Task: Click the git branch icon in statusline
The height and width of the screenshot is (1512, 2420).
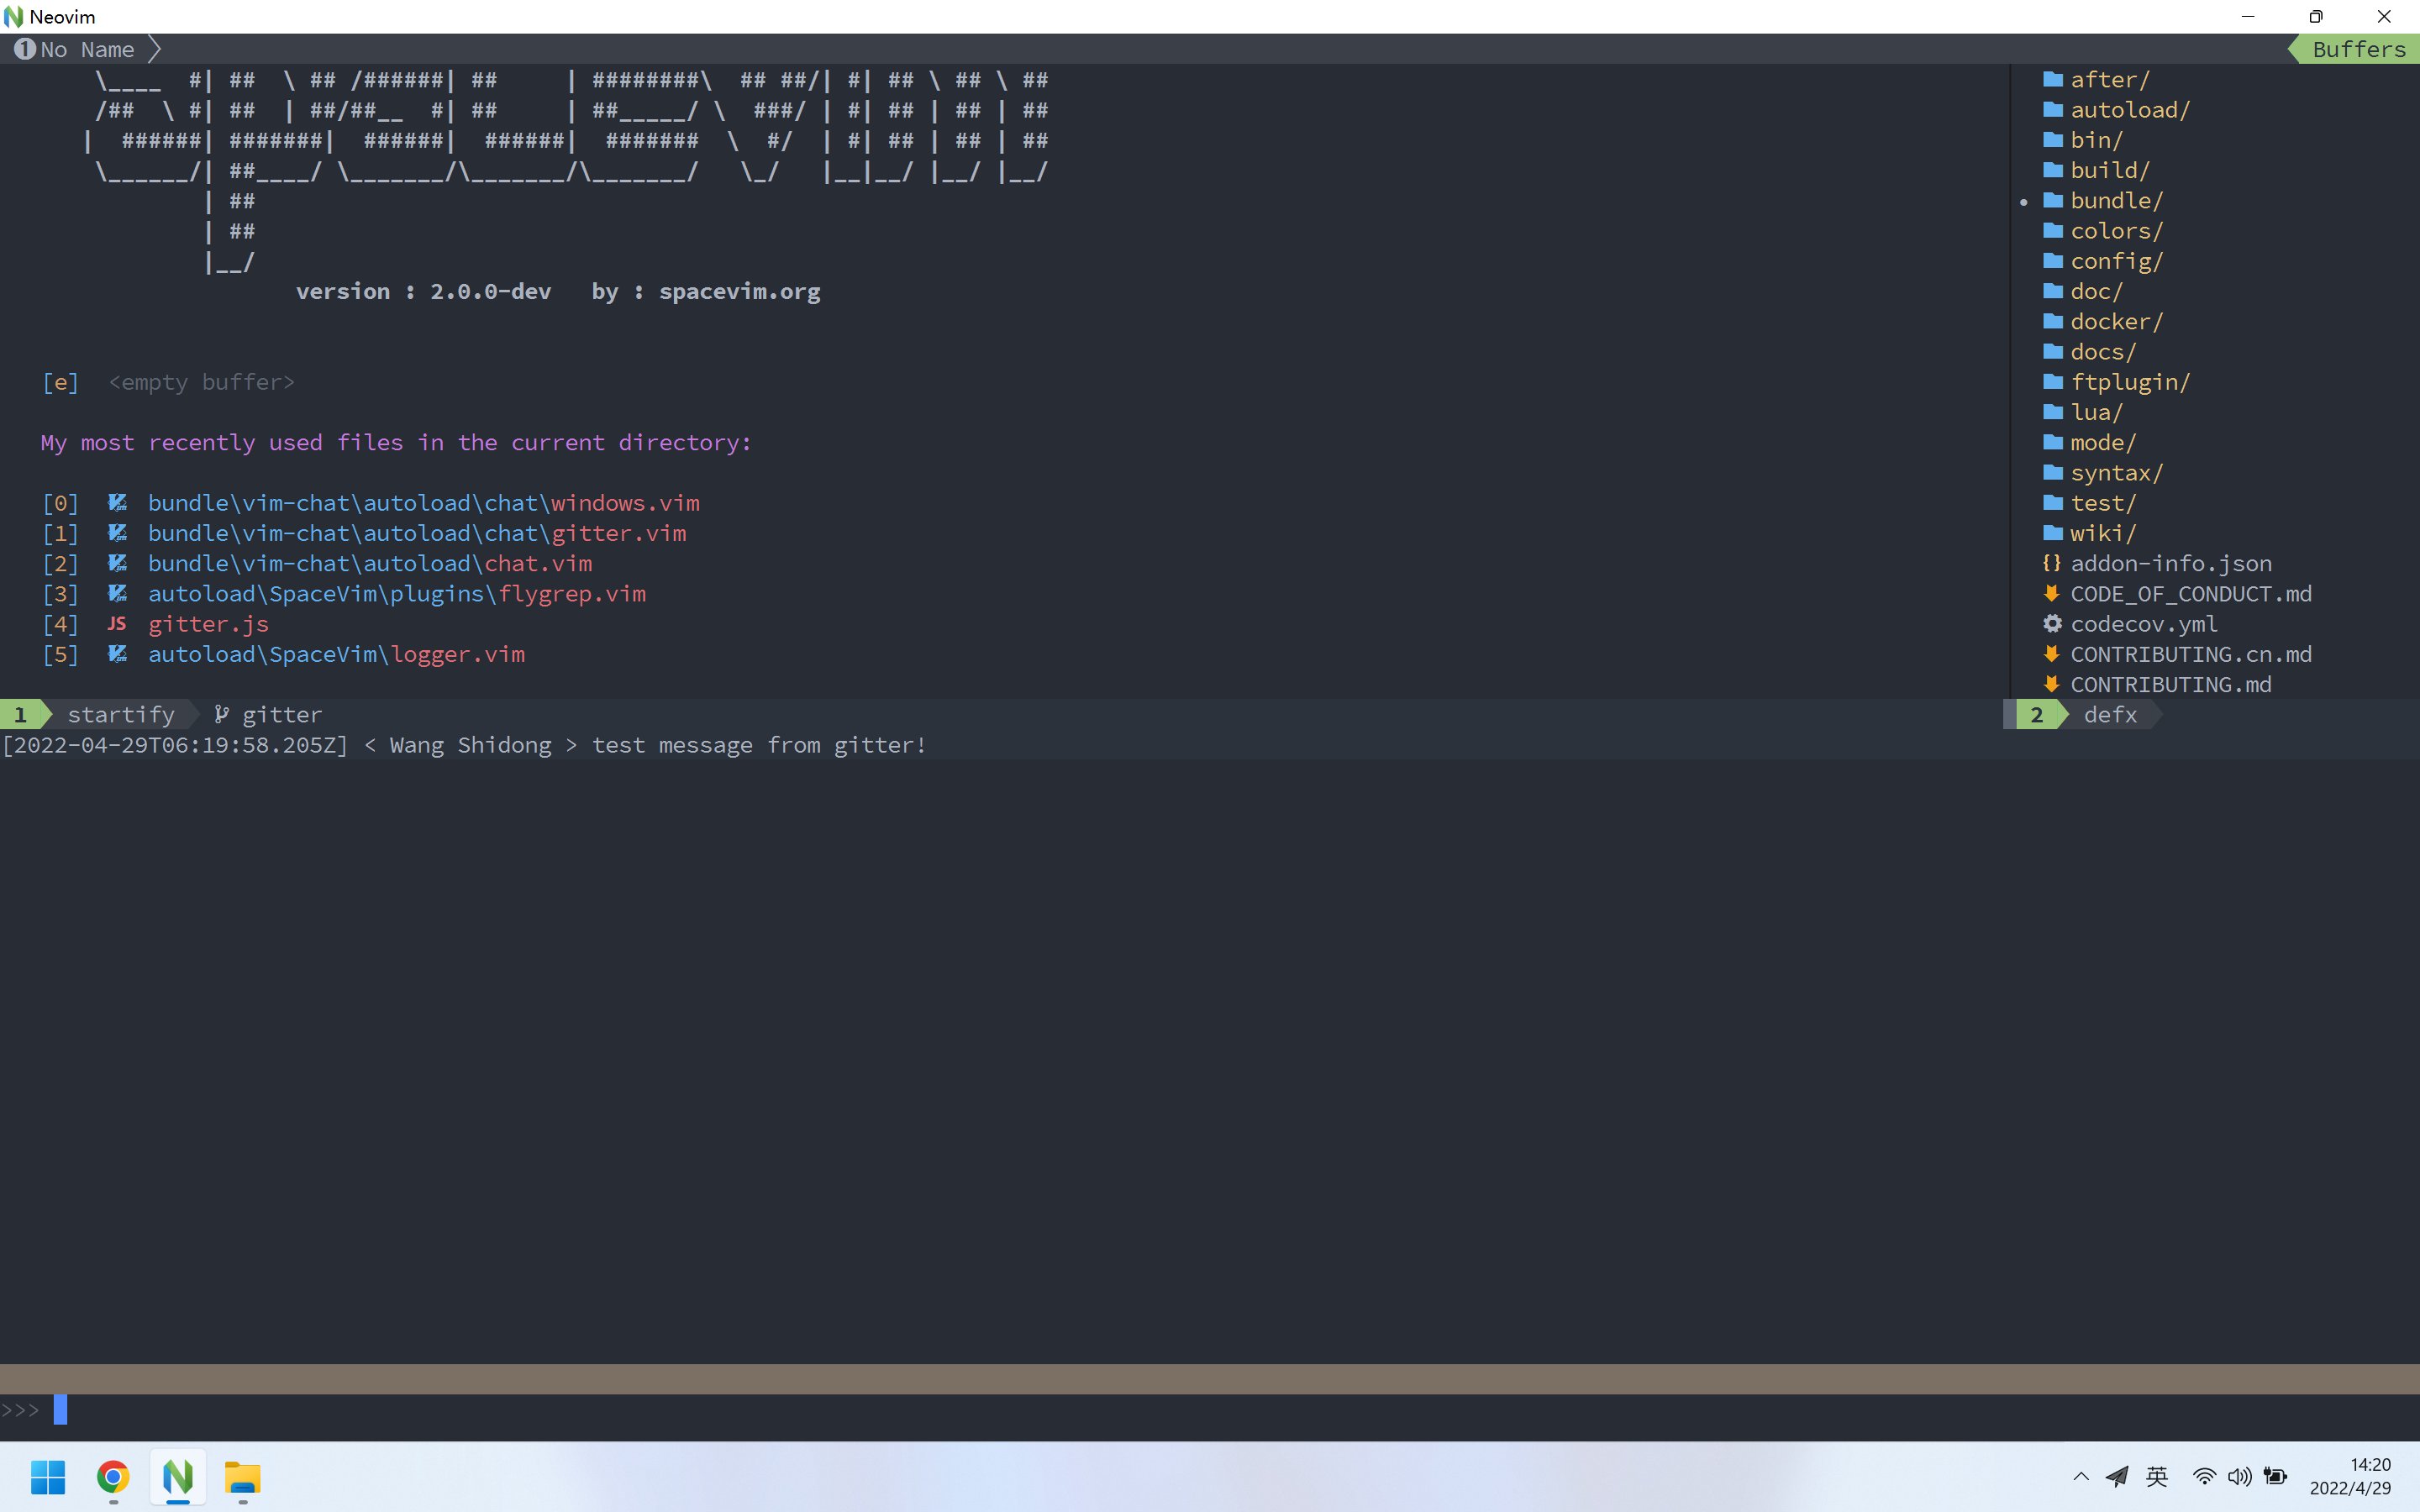Action: [221, 714]
